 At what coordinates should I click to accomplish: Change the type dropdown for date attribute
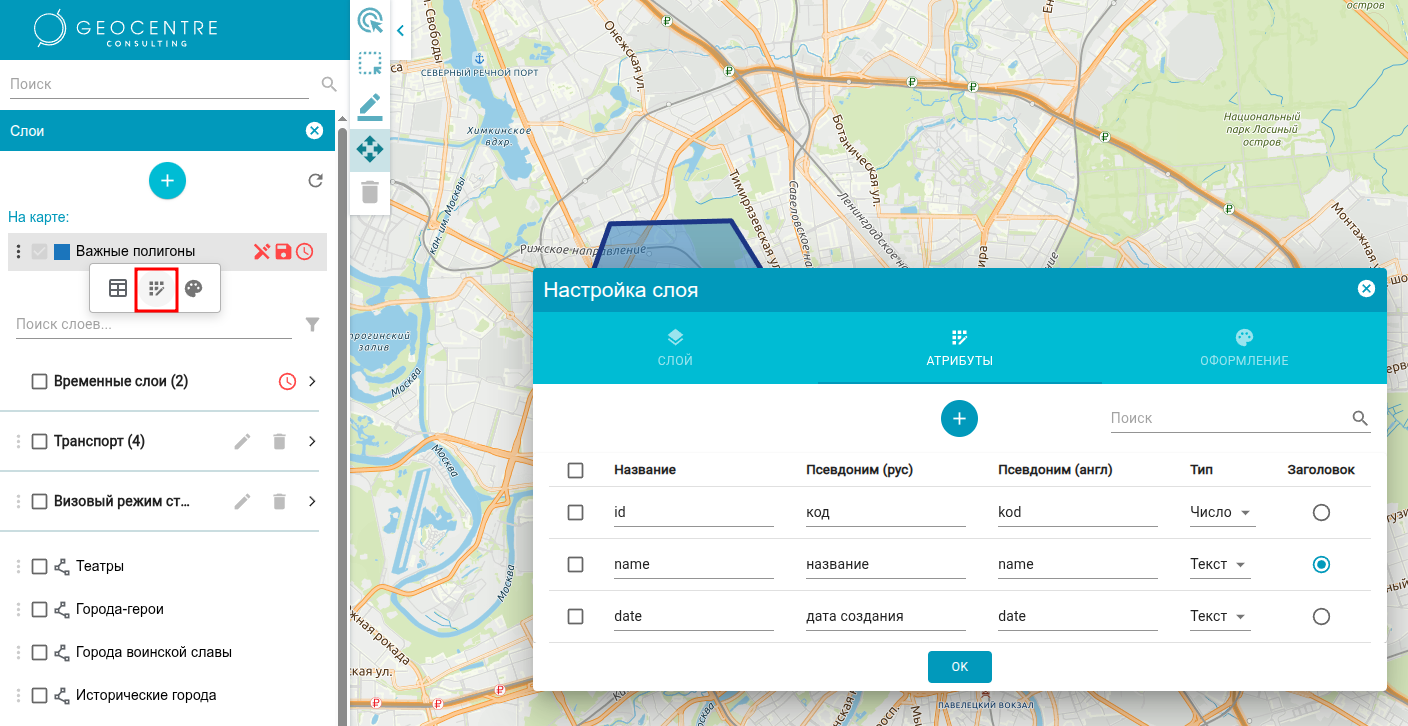click(x=1220, y=616)
